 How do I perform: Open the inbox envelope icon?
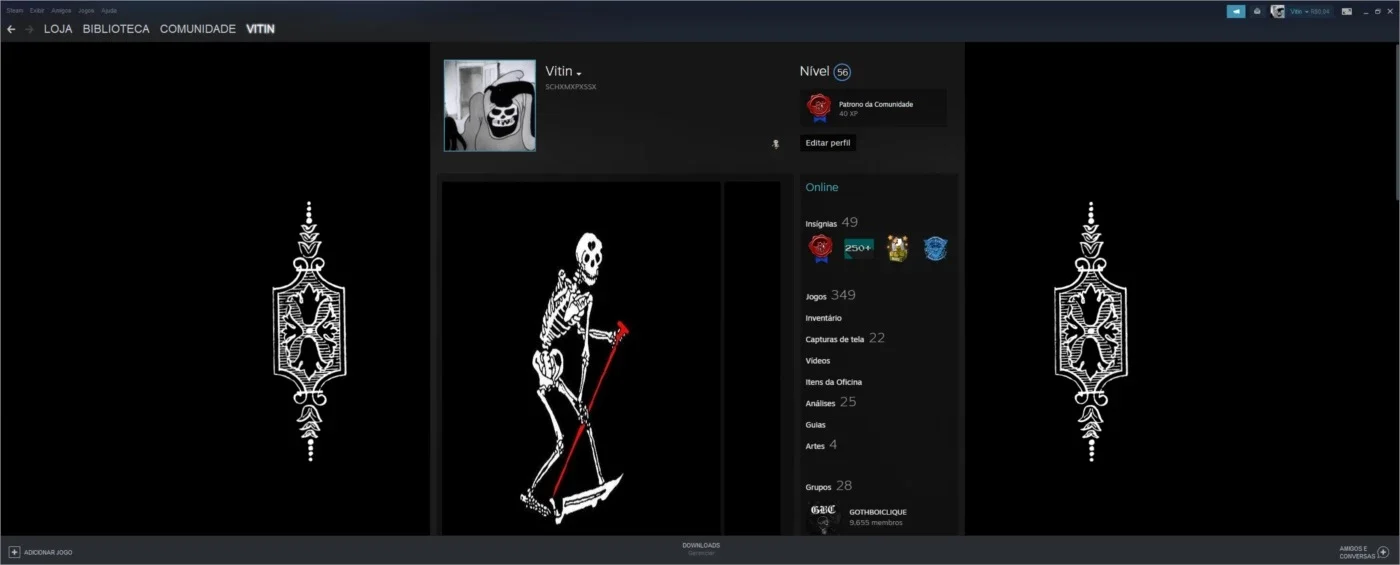click(x=1257, y=11)
